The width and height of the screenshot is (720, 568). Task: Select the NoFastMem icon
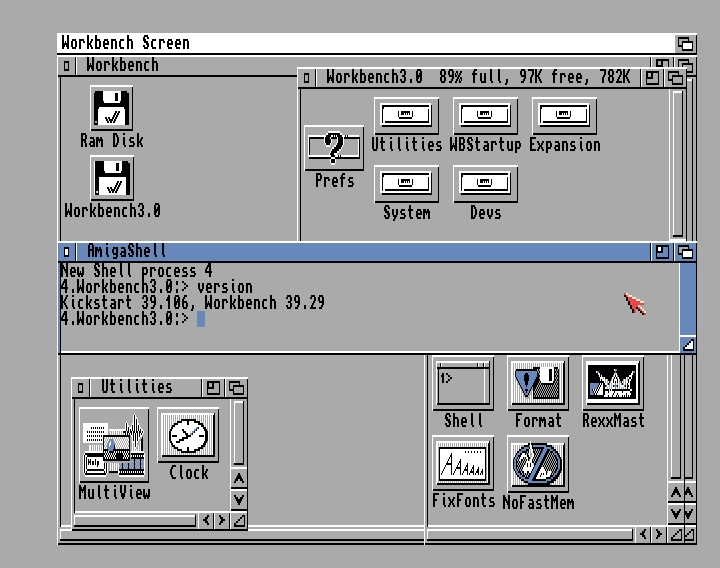(x=538, y=463)
